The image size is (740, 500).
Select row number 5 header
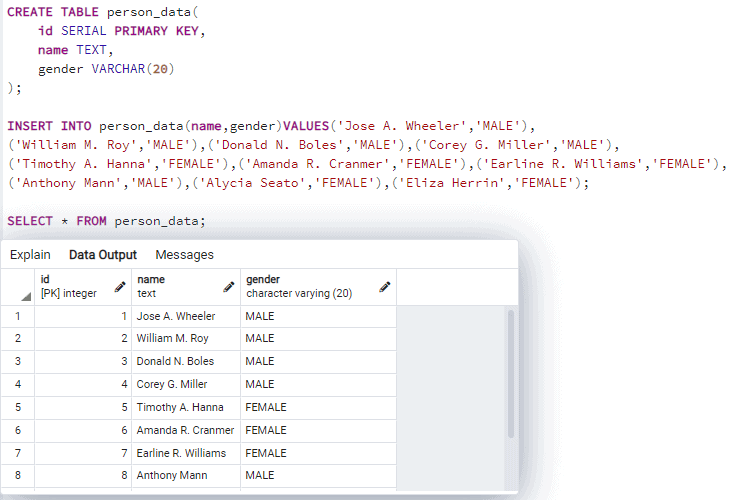(17, 407)
